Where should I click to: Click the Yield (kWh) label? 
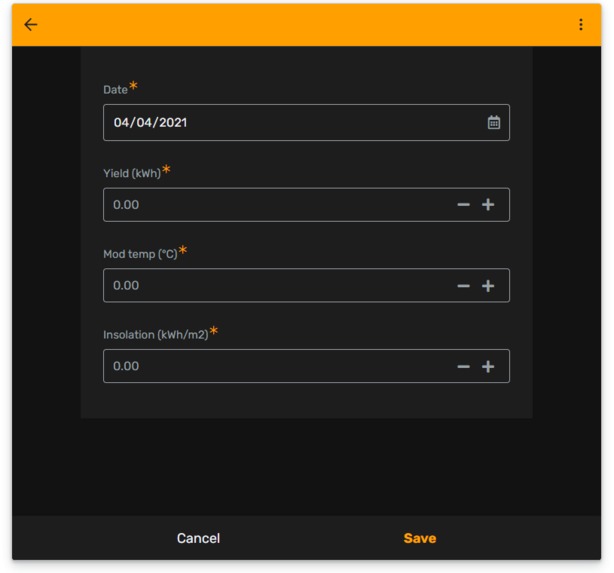coord(132,173)
